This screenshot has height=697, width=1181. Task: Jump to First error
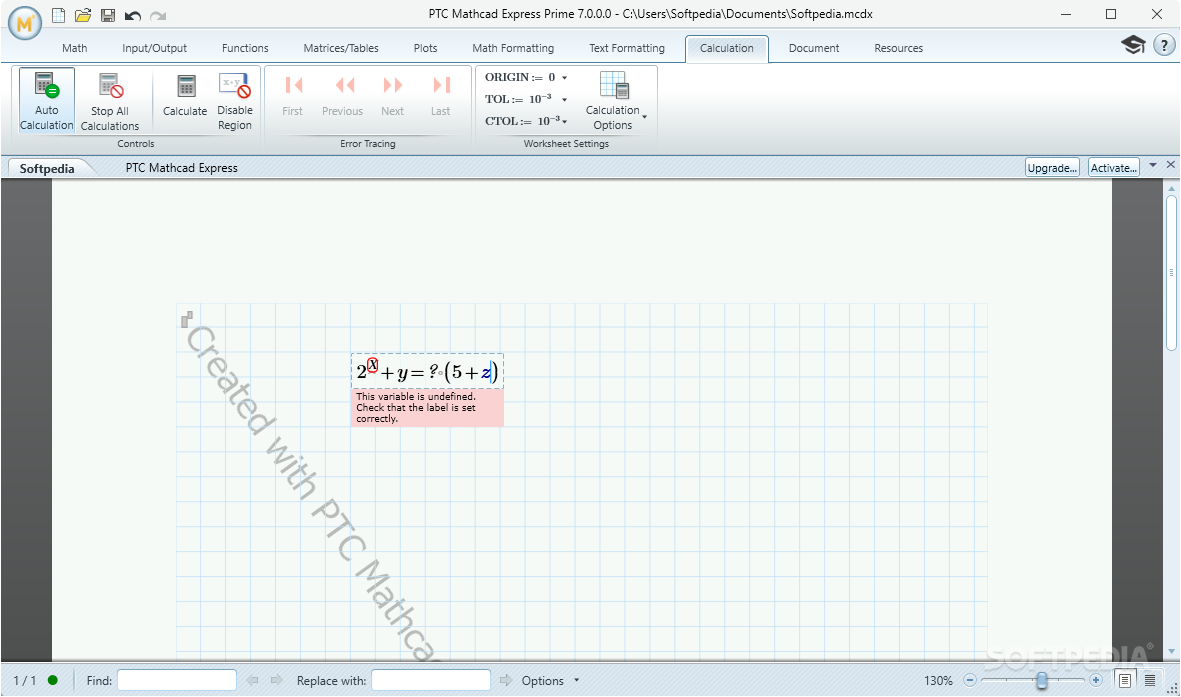(292, 95)
